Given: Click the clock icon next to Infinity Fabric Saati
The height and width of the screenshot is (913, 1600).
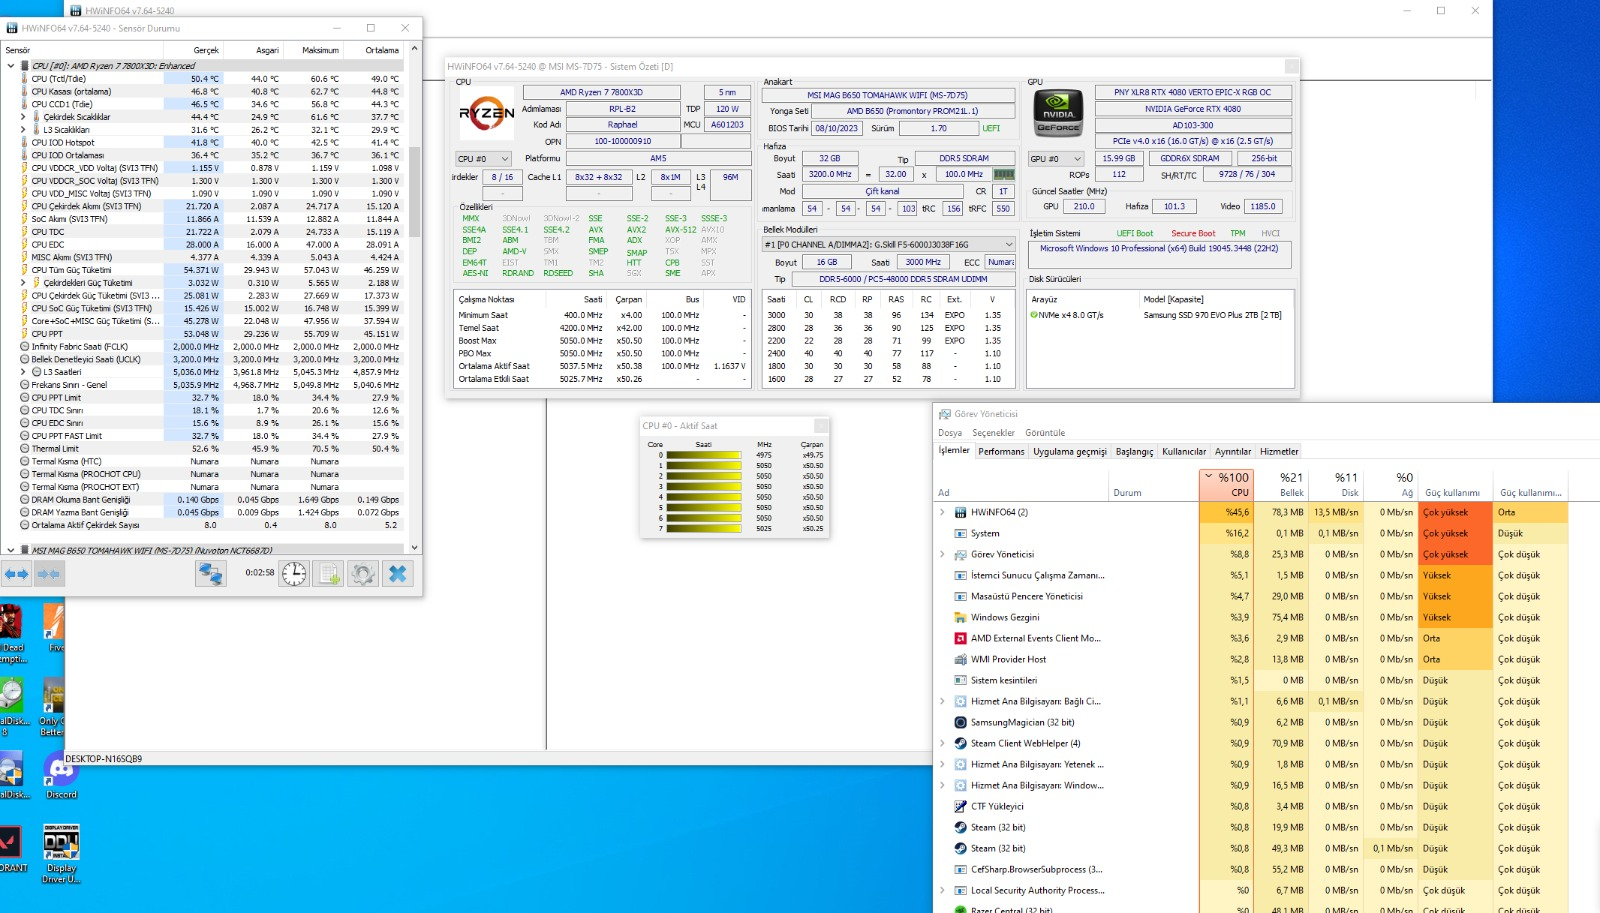Looking at the screenshot, I should click(x=25, y=347).
